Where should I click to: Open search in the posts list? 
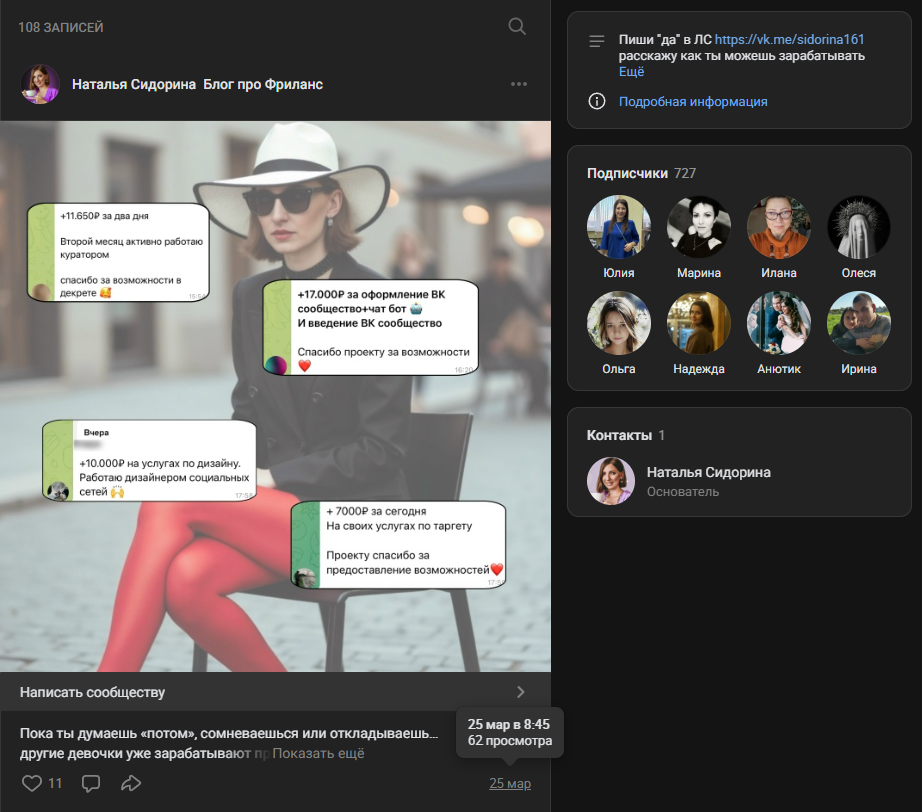517,26
